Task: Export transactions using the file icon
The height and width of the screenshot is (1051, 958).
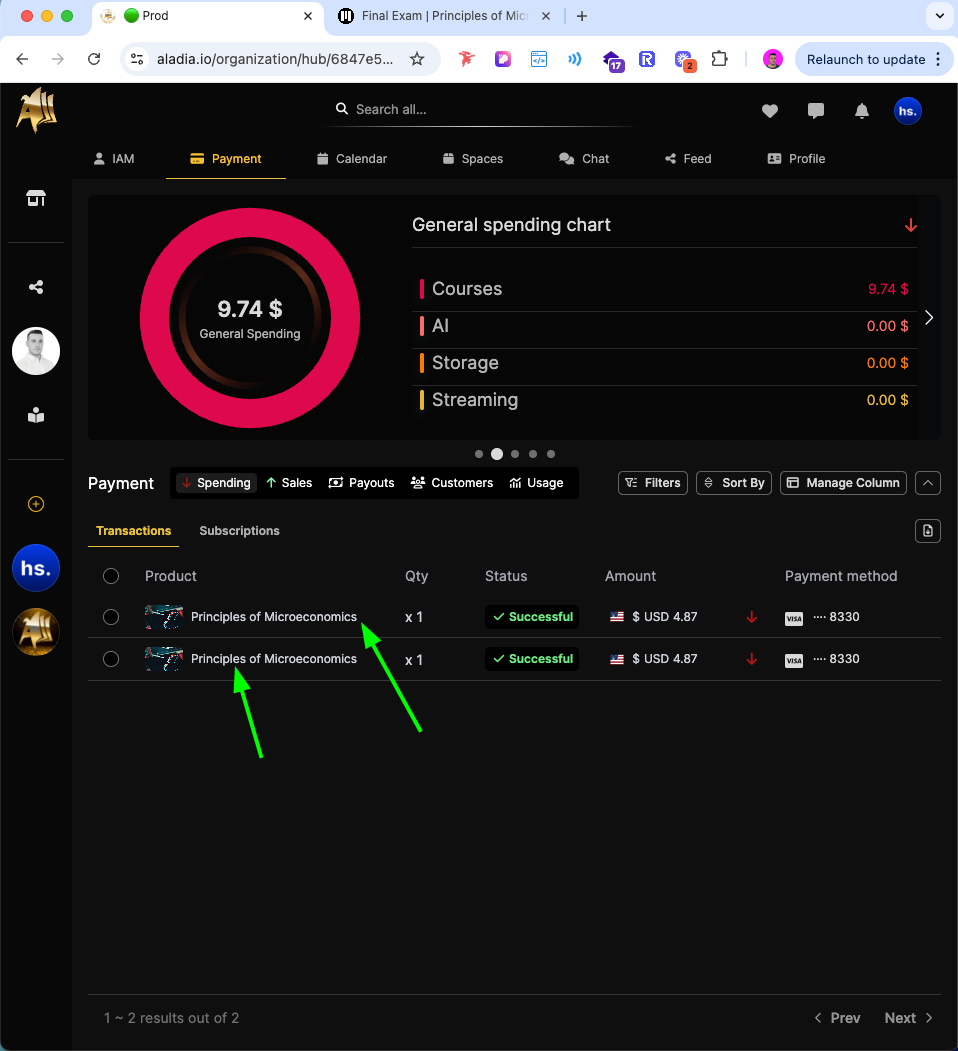Action: click(928, 531)
